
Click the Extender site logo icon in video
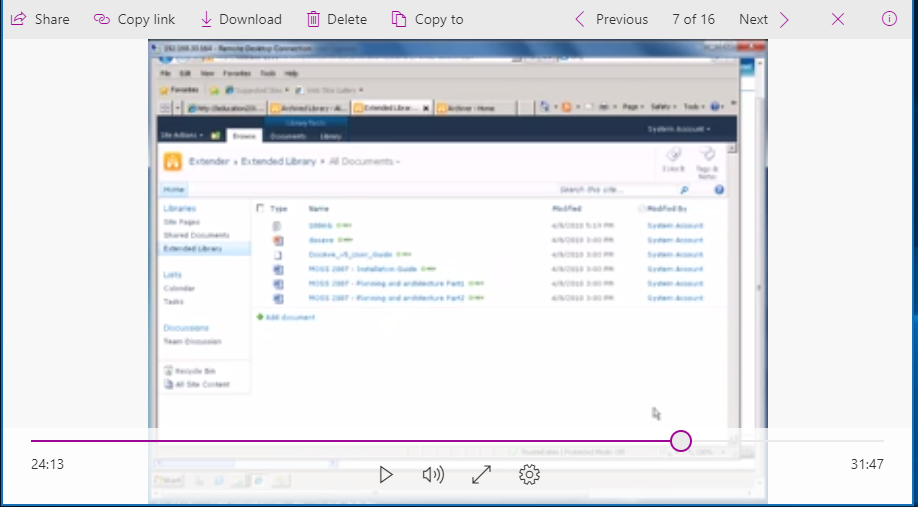(x=173, y=162)
